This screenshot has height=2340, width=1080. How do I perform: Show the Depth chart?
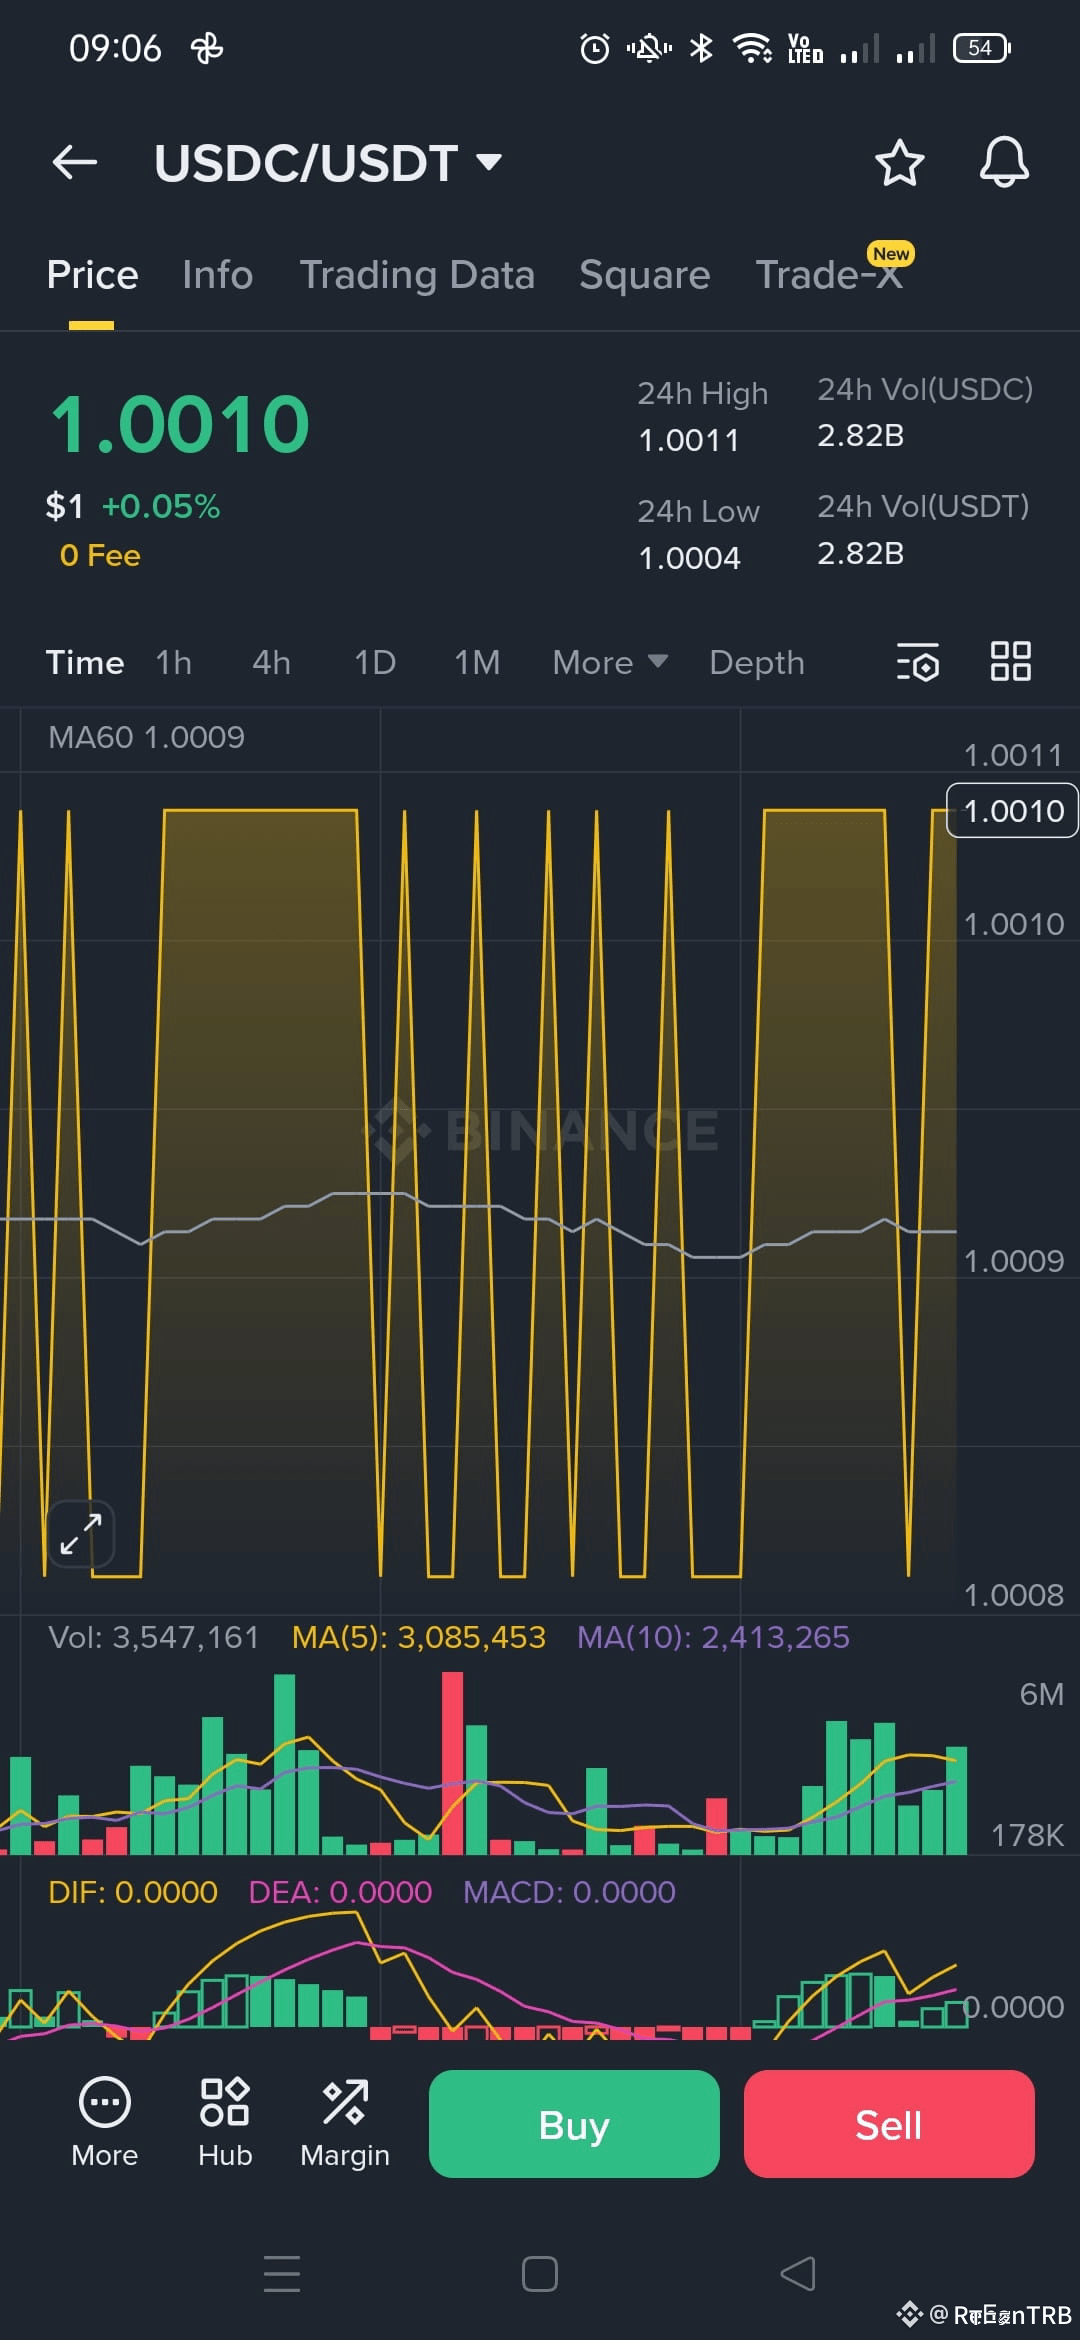tap(757, 662)
